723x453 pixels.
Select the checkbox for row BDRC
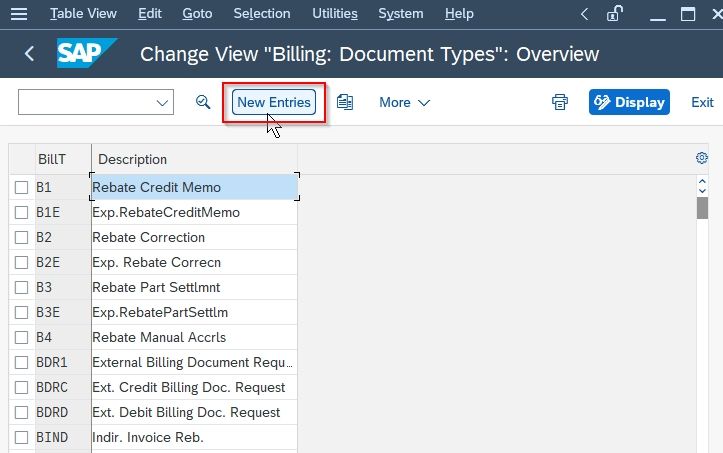[21, 387]
